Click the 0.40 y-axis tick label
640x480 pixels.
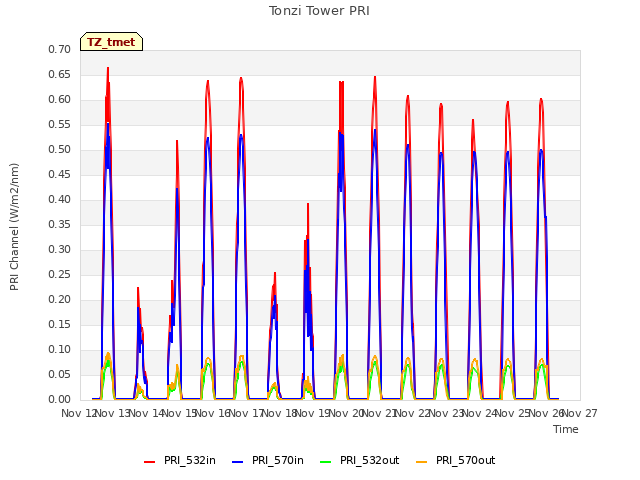pos(60,199)
